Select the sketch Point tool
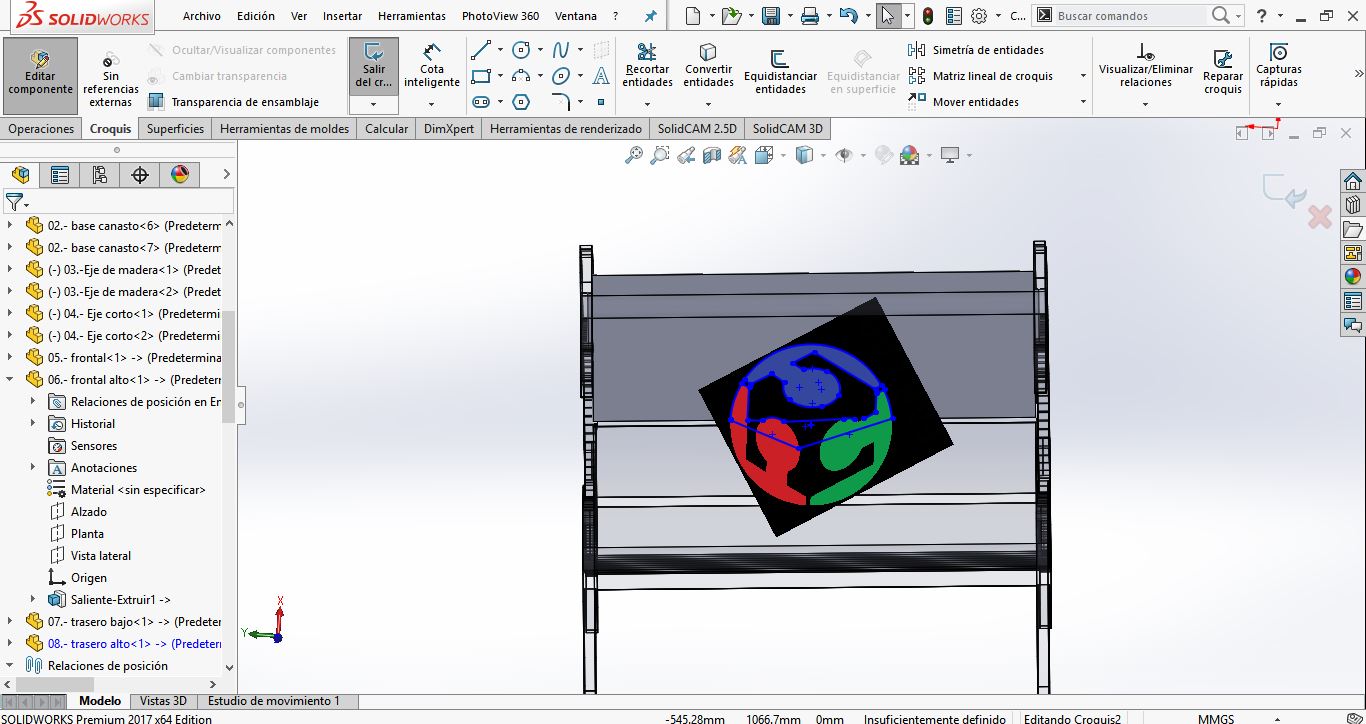This screenshot has height=724, width=1366. 601,102
